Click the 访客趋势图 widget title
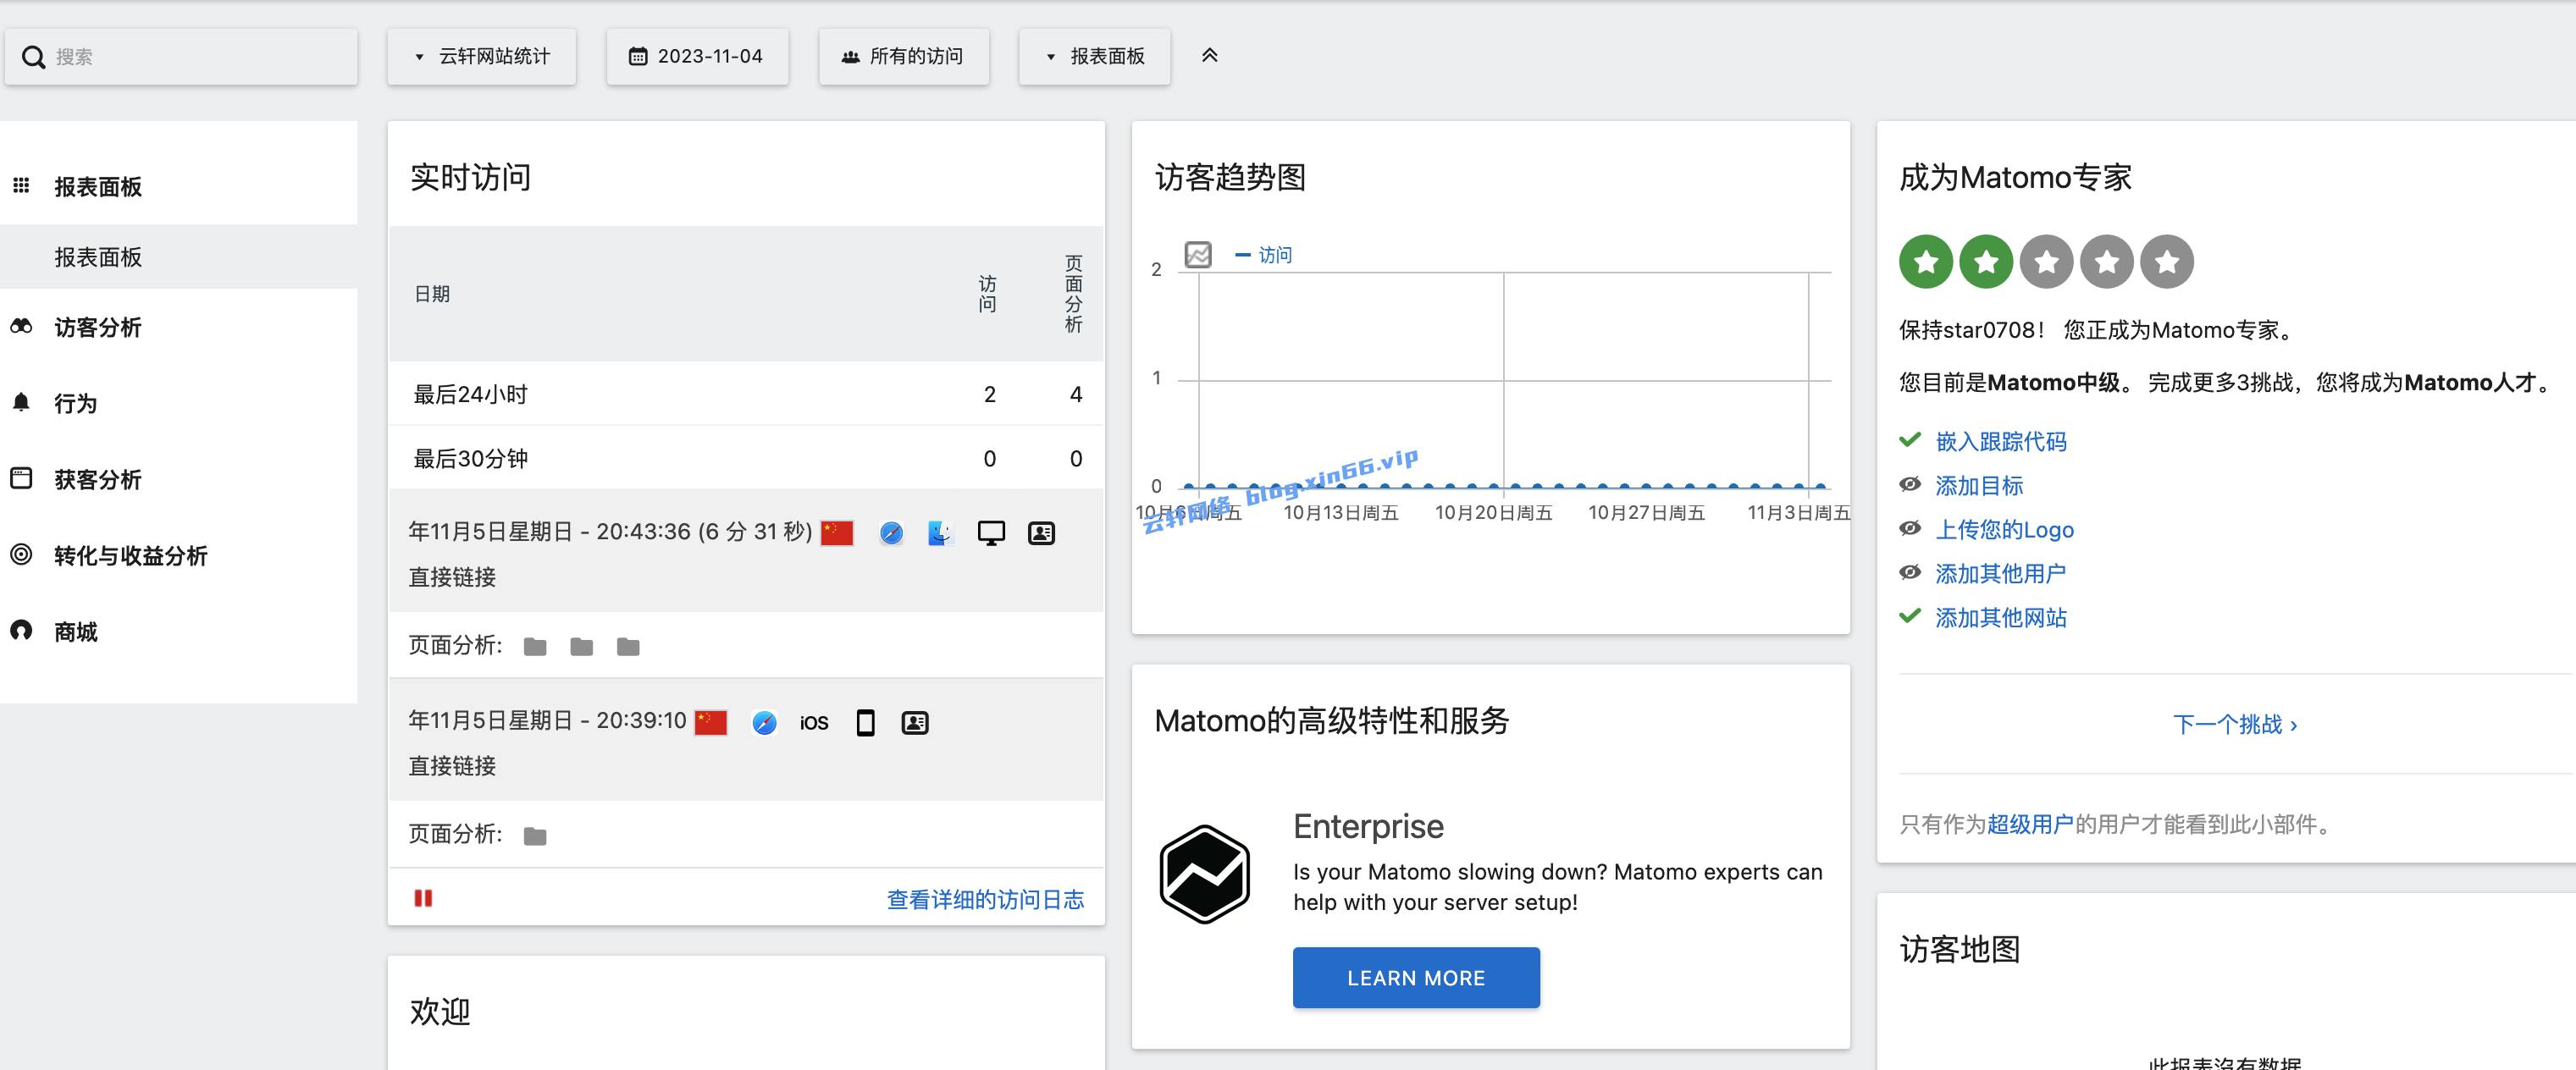Viewport: 2576px width, 1070px height. (x=1231, y=177)
